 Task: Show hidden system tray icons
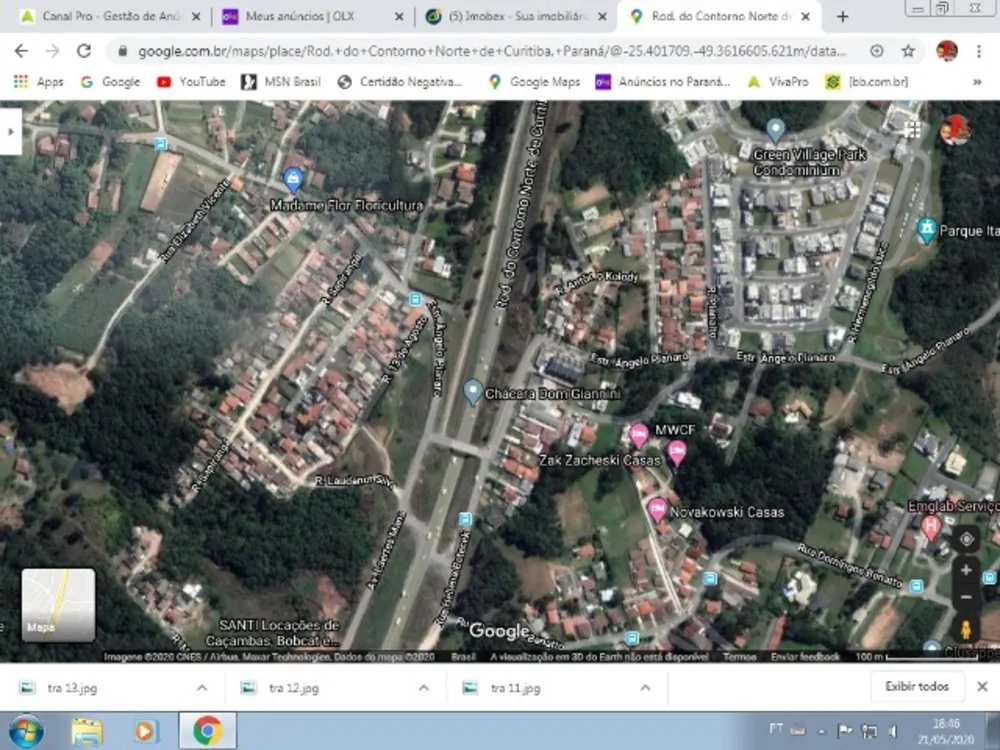click(x=822, y=731)
